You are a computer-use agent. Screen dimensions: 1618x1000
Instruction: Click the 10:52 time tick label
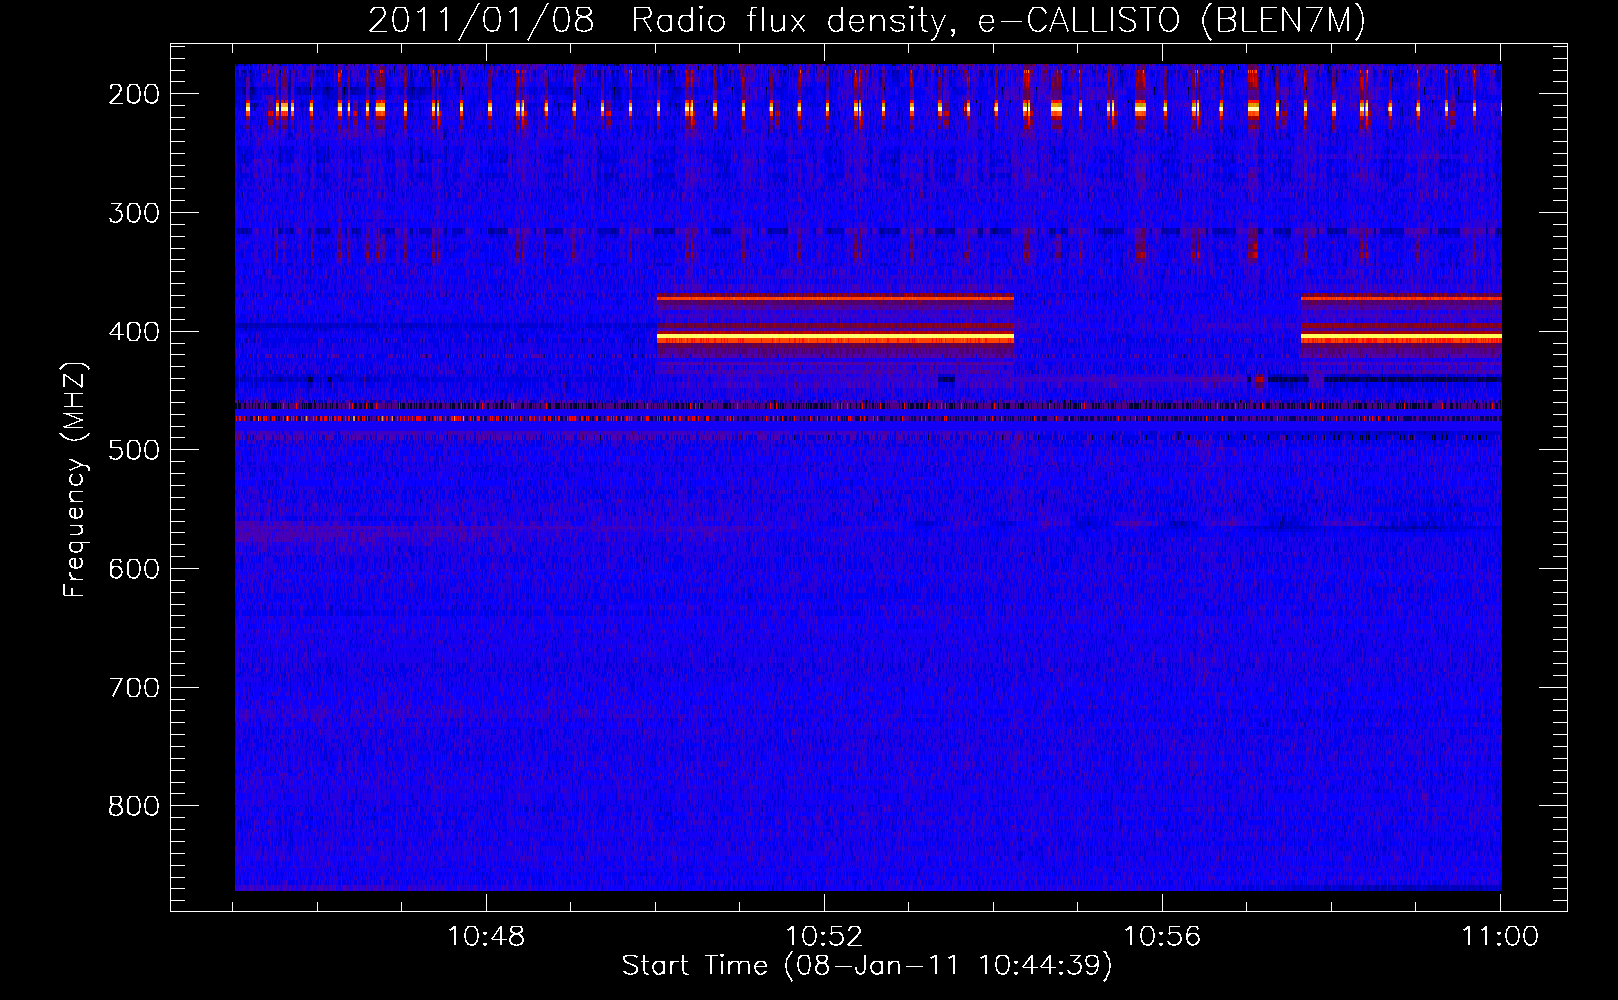824,937
